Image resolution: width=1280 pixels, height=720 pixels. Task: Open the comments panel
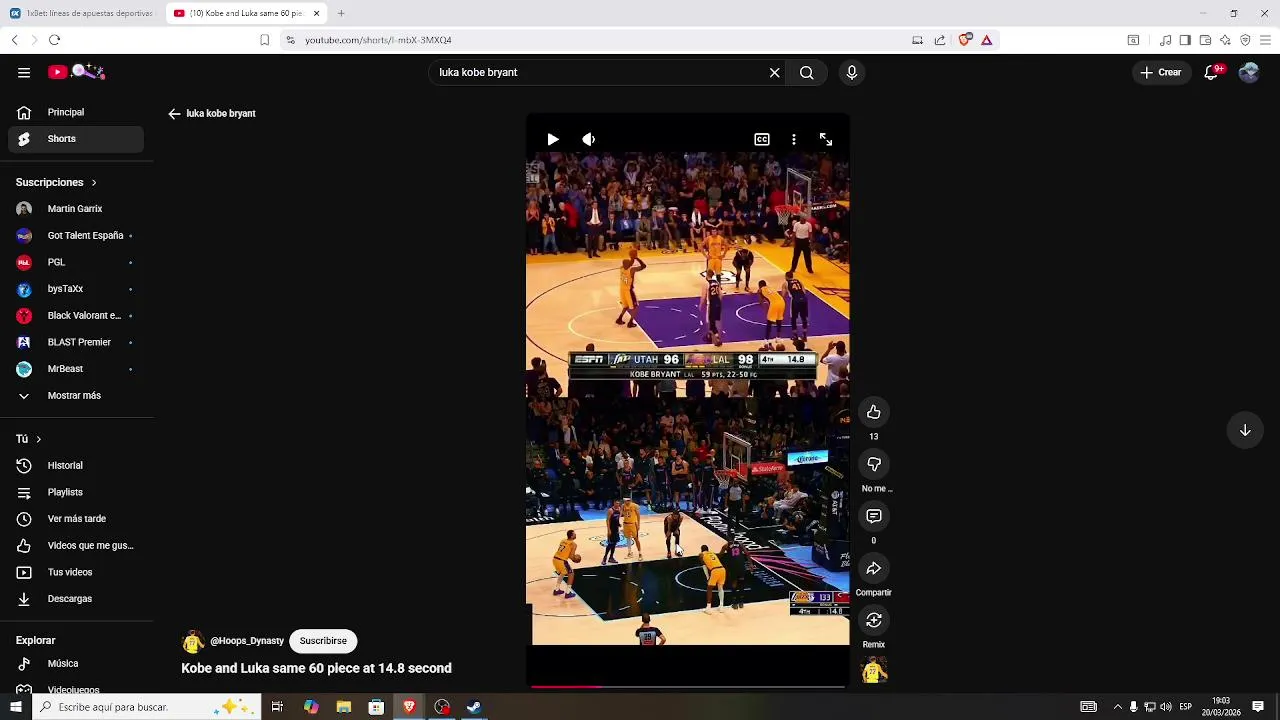tap(874, 516)
